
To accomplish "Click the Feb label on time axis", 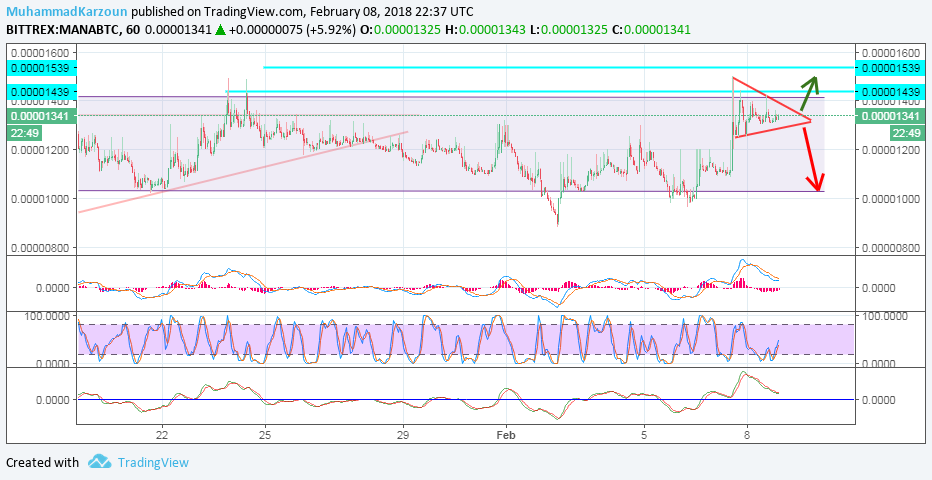I will pyautogui.click(x=506, y=434).
